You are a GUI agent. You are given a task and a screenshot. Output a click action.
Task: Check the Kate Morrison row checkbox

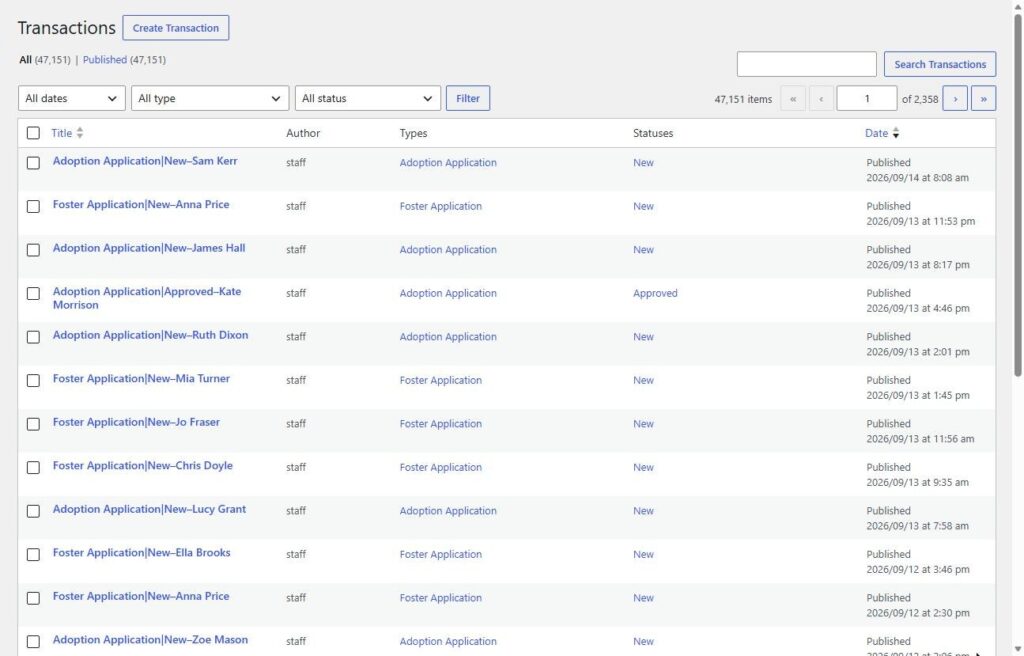pyautogui.click(x=33, y=294)
